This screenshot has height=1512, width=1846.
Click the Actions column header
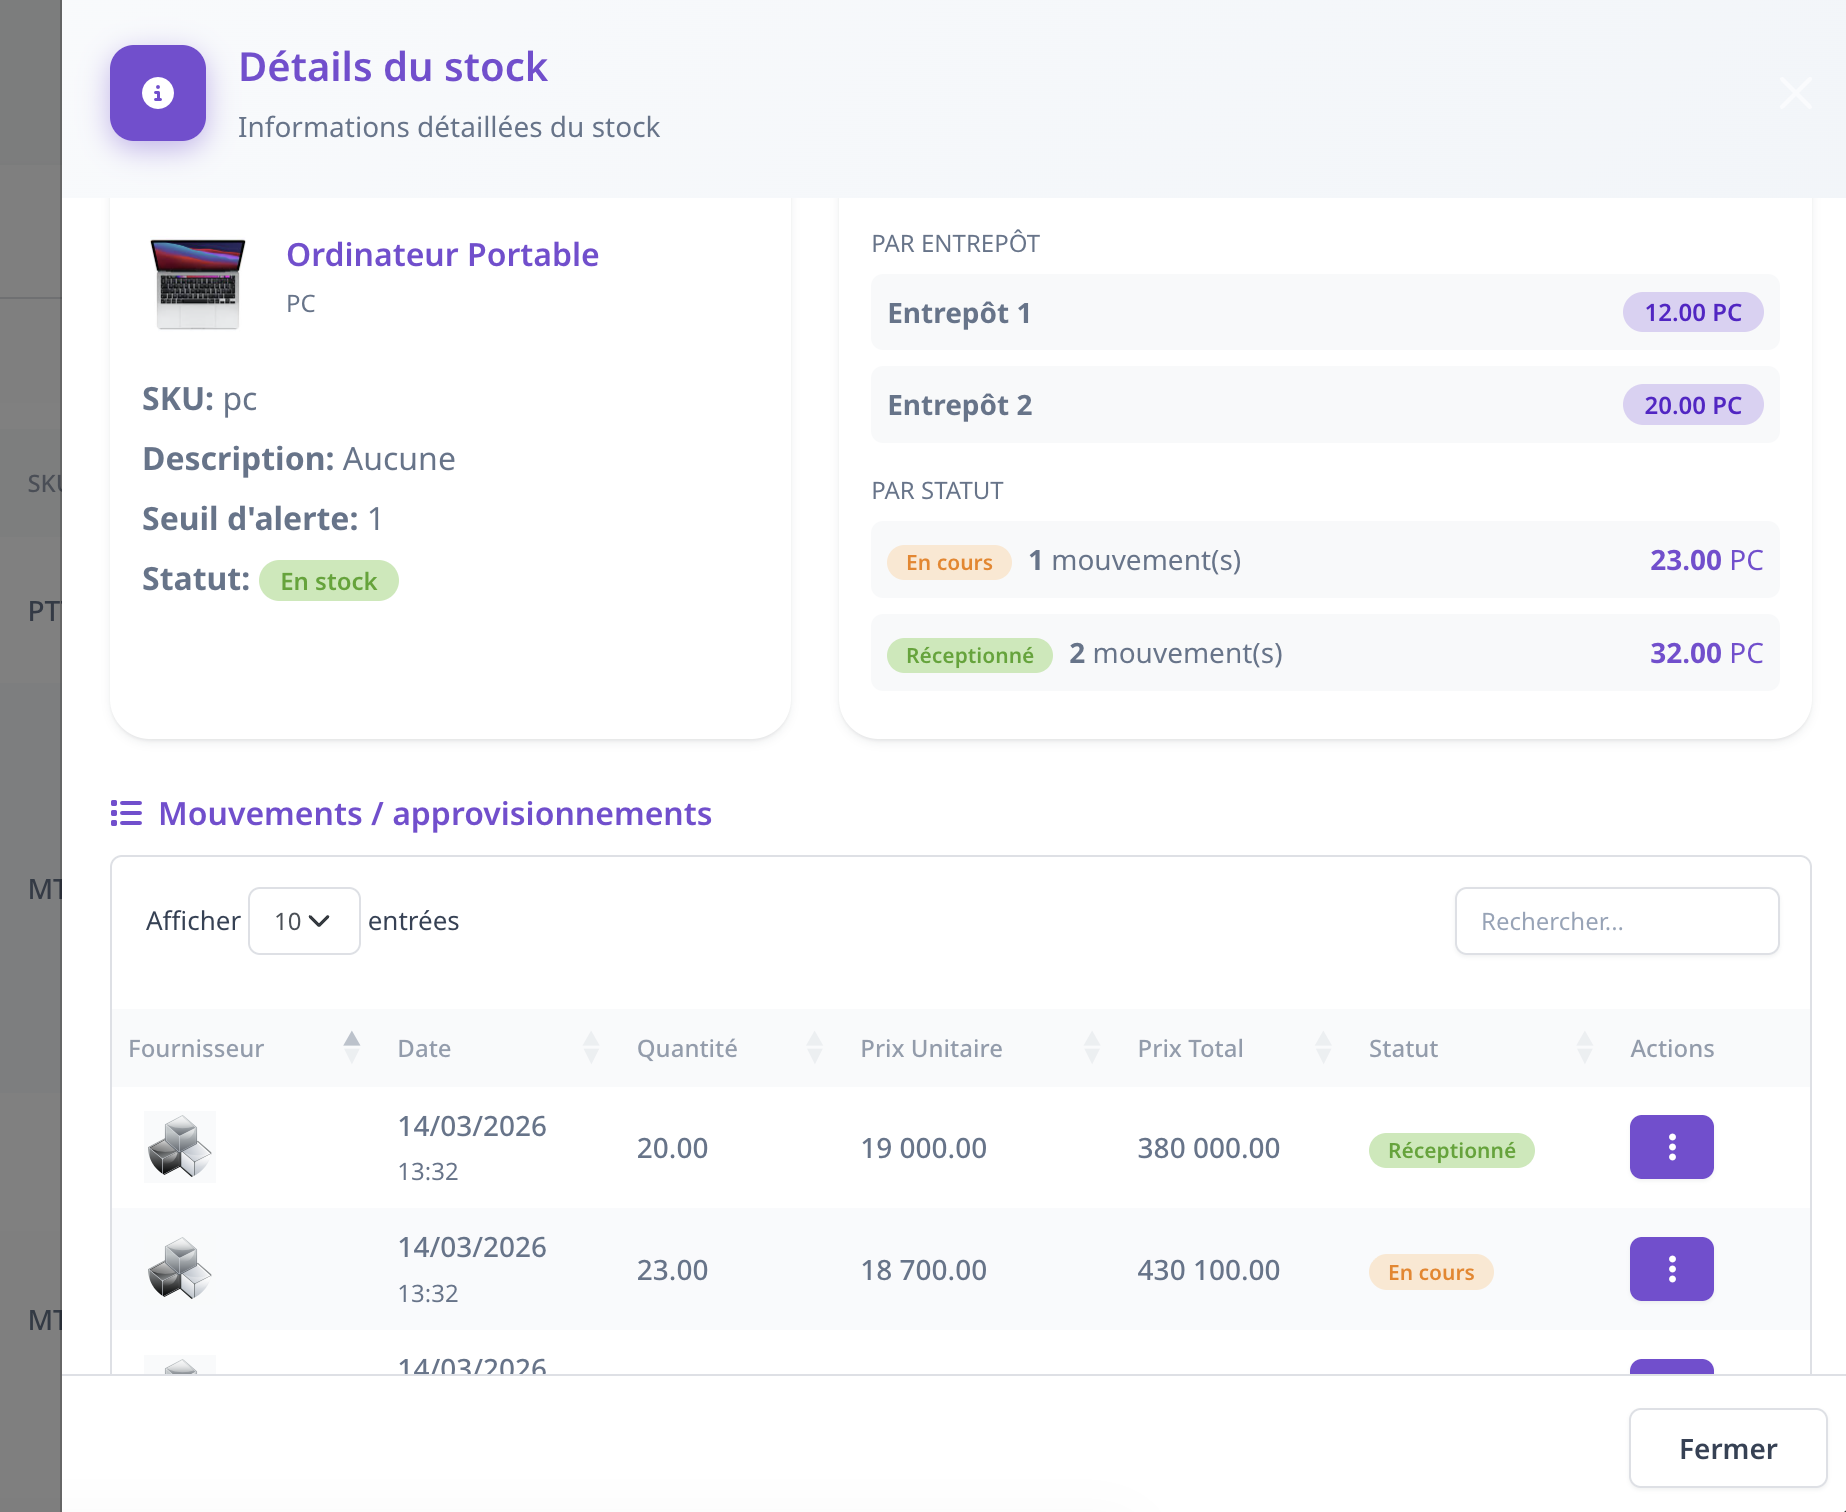tap(1672, 1048)
